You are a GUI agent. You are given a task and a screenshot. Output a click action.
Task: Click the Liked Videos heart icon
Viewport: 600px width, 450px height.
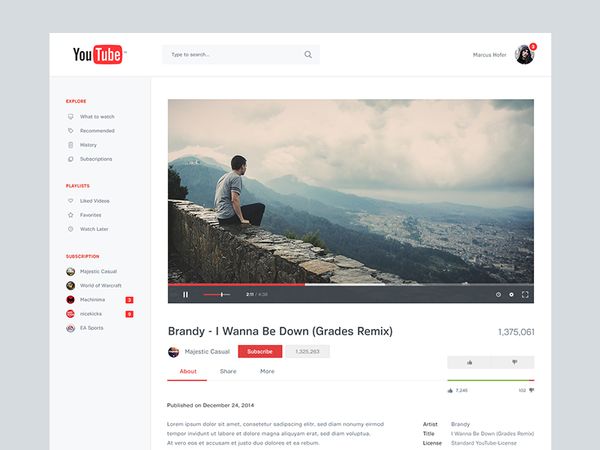(x=70, y=201)
